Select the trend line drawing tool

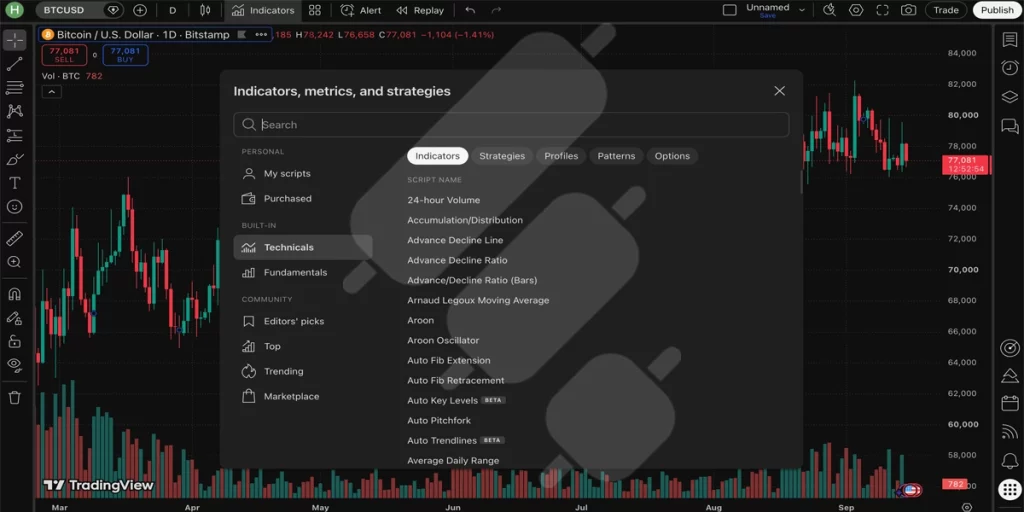pyautogui.click(x=14, y=63)
